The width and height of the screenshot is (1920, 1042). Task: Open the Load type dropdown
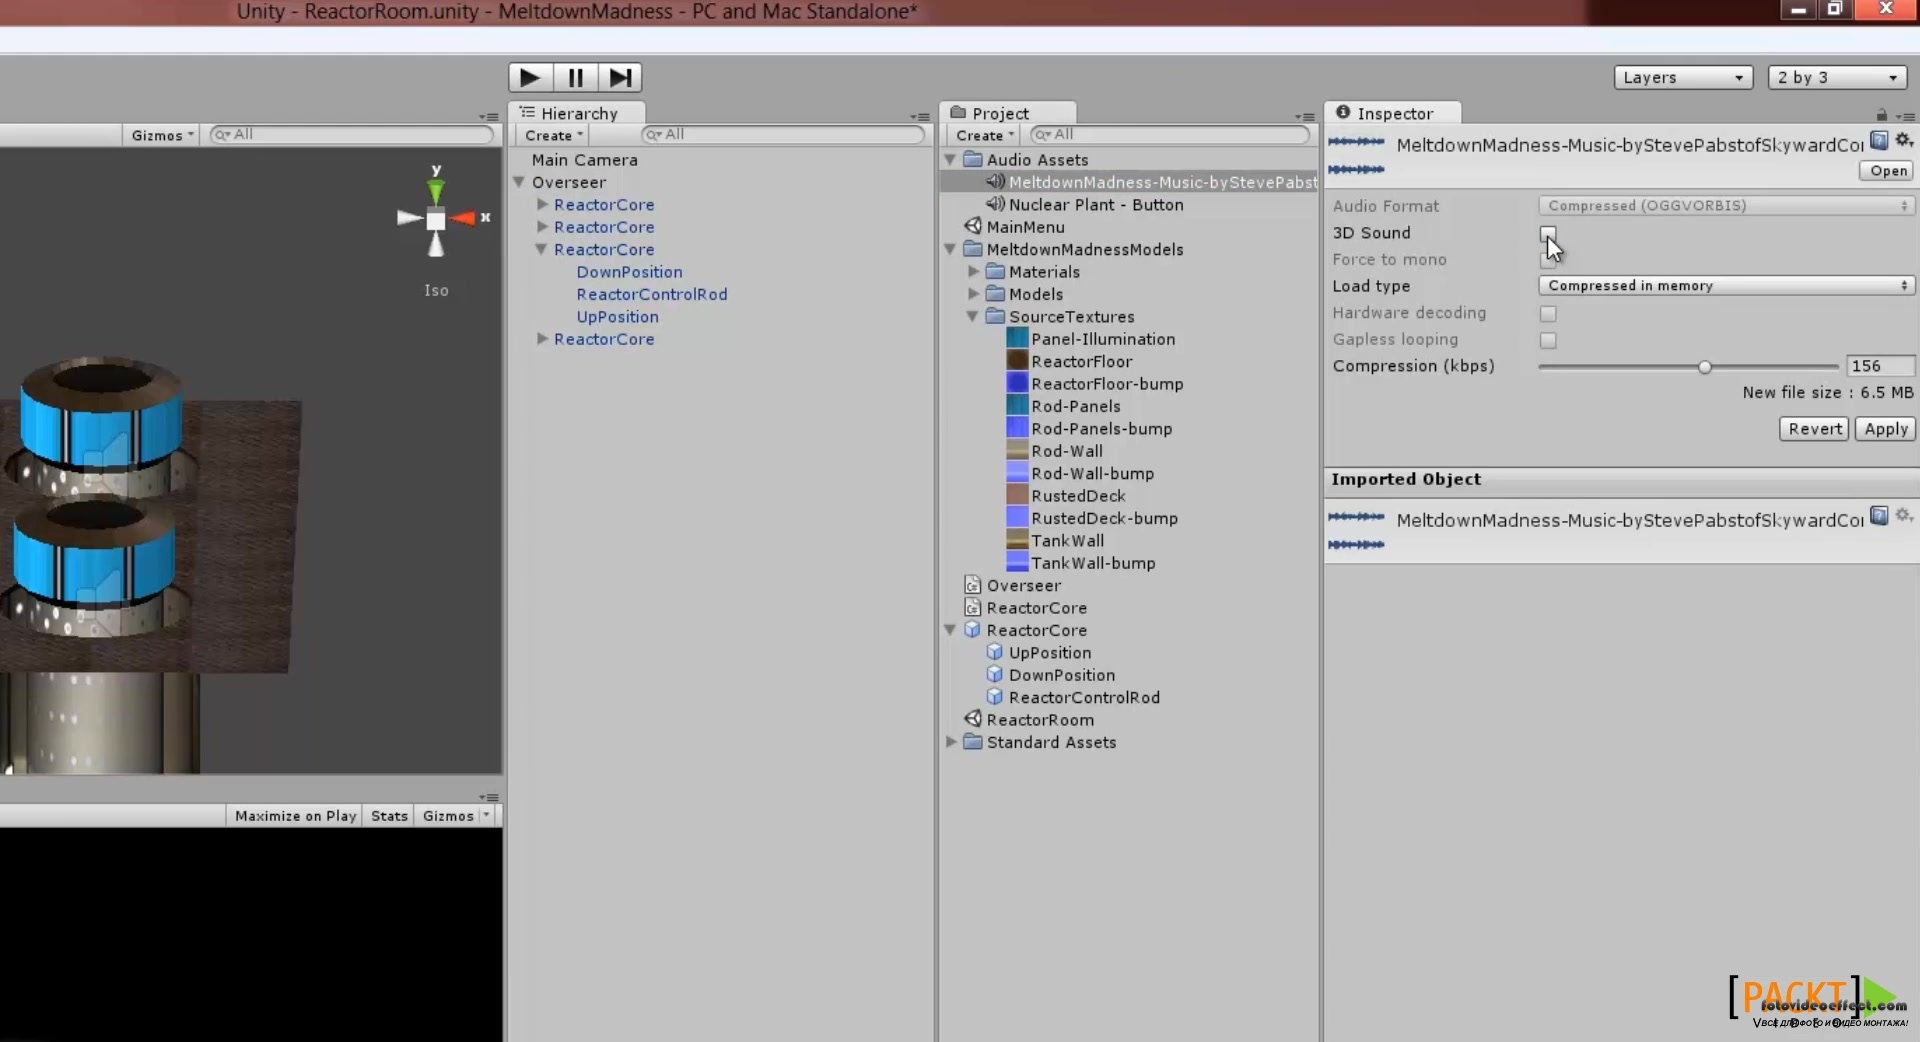(x=1726, y=286)
